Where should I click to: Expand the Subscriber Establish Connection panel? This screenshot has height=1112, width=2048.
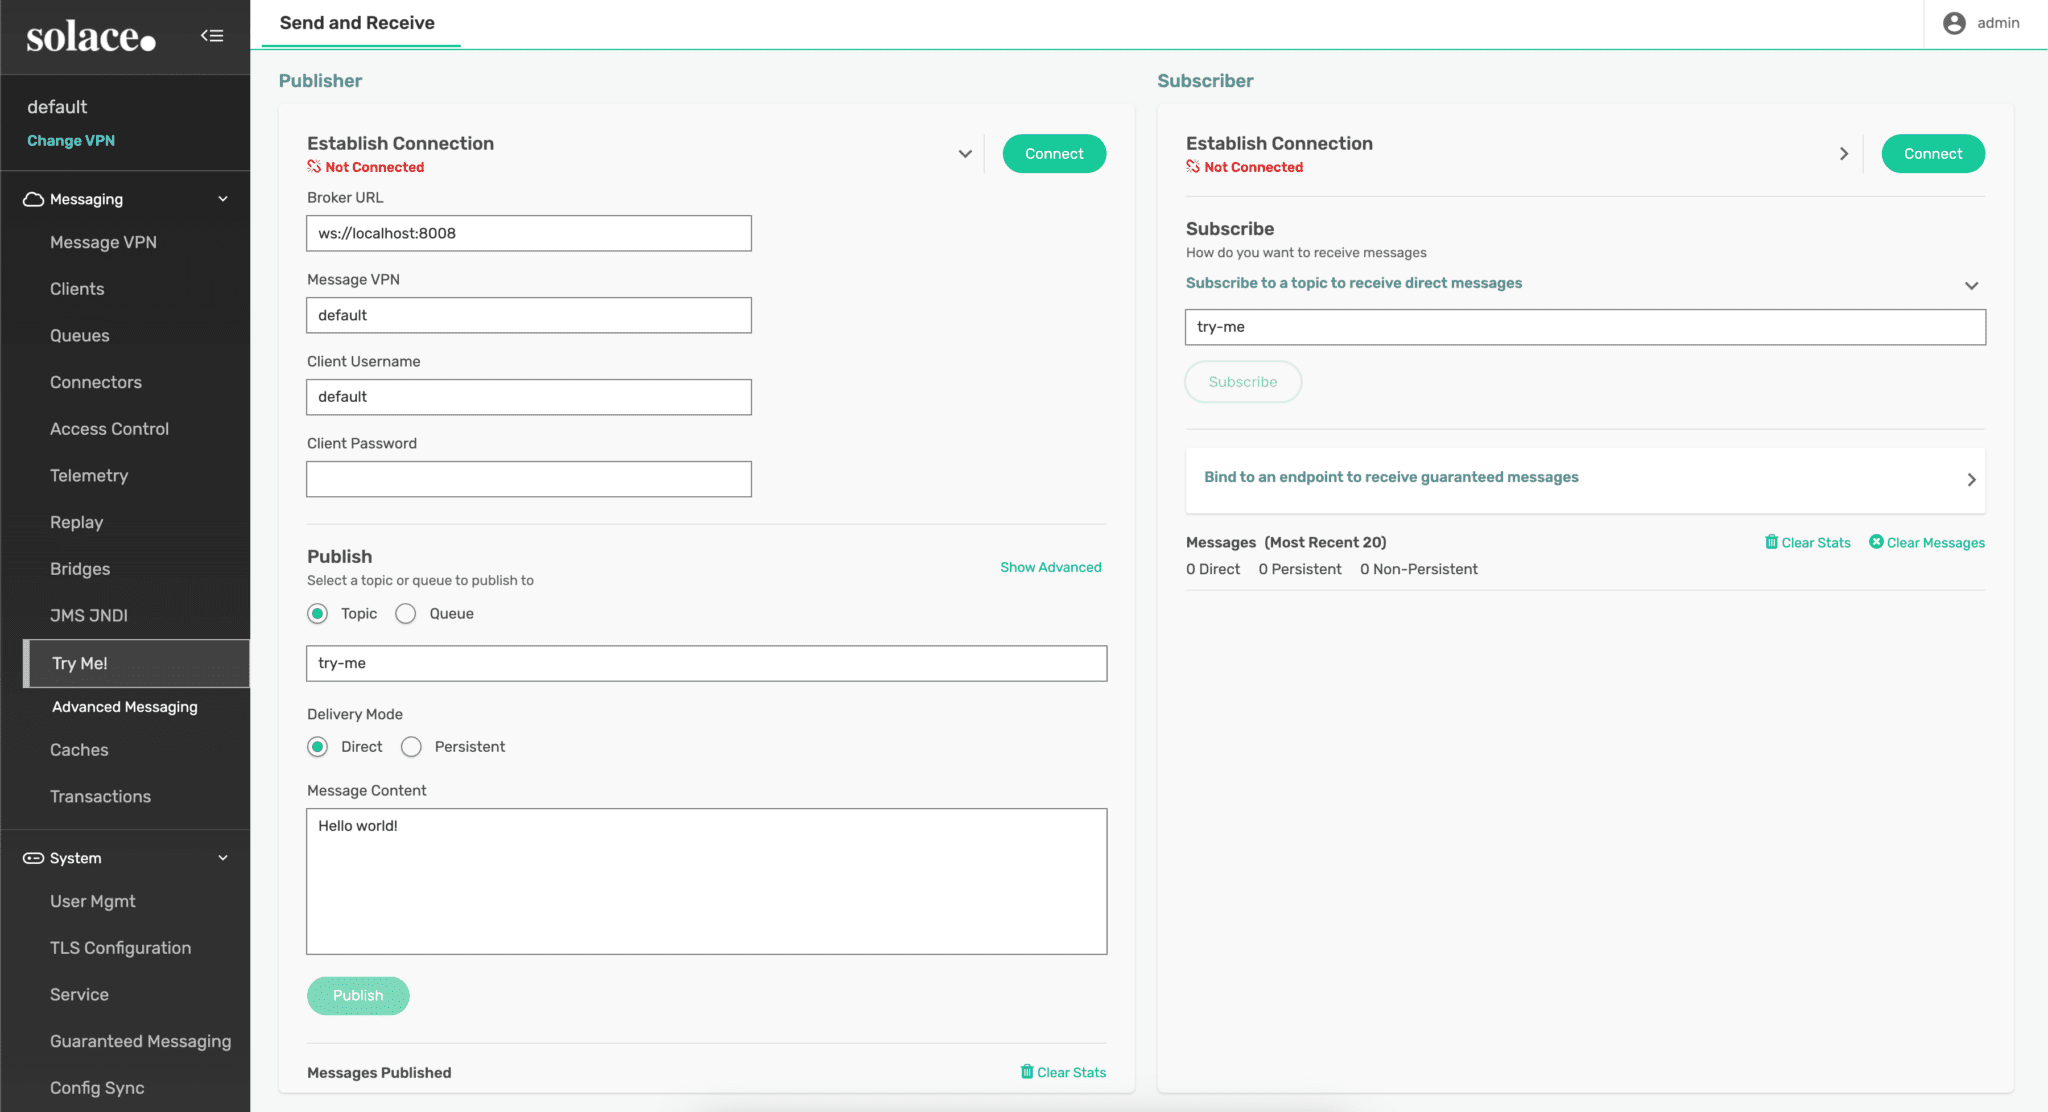pos(1845,154)
